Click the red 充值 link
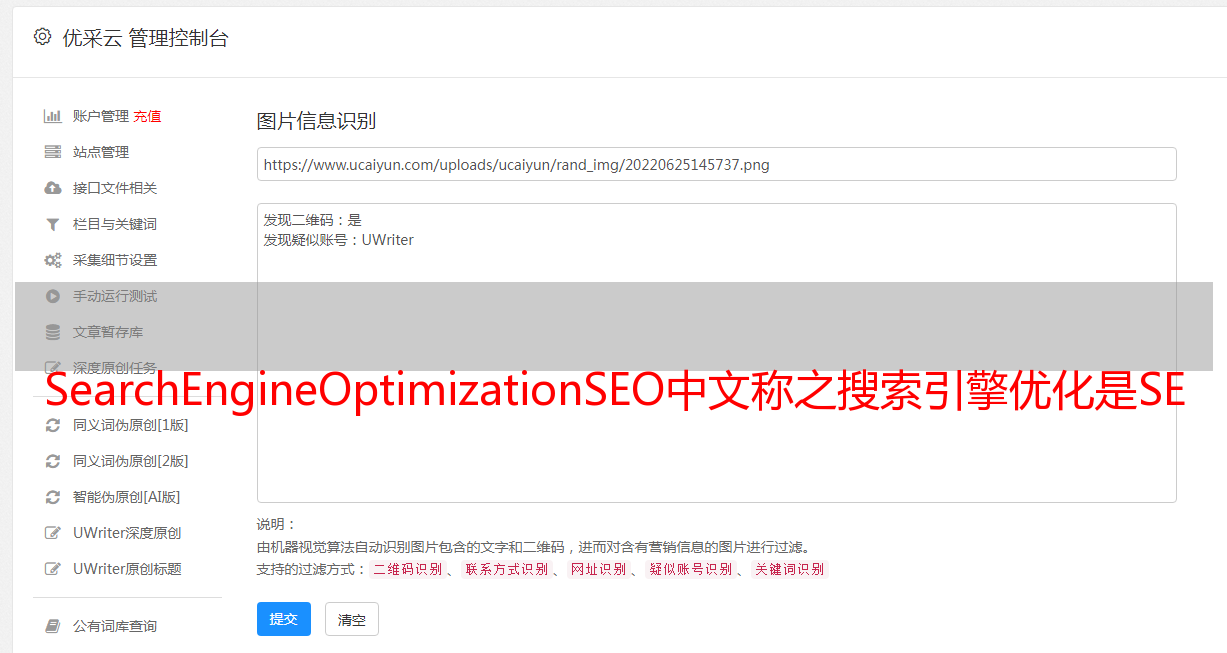This screenshot has width=1227, height=653. pyautogui.click(x=147, y=116)
